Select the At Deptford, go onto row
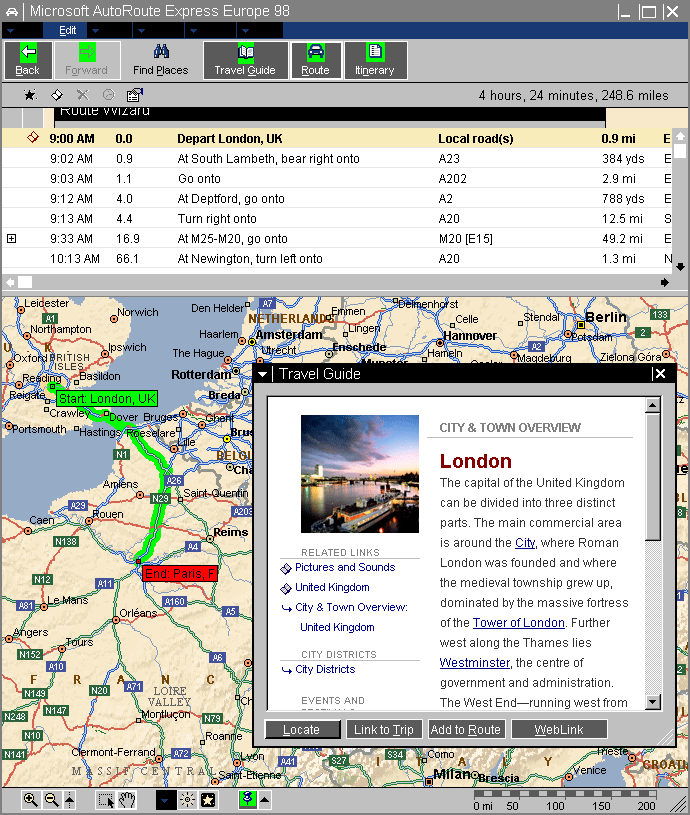690x815 pixels. pos(337,199)
